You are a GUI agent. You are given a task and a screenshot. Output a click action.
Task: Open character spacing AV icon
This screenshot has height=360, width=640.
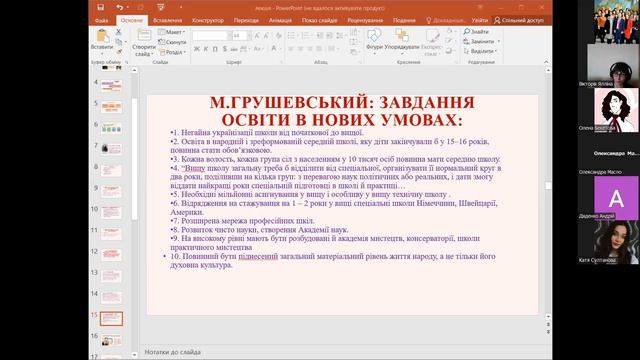(x=244, y=49)
